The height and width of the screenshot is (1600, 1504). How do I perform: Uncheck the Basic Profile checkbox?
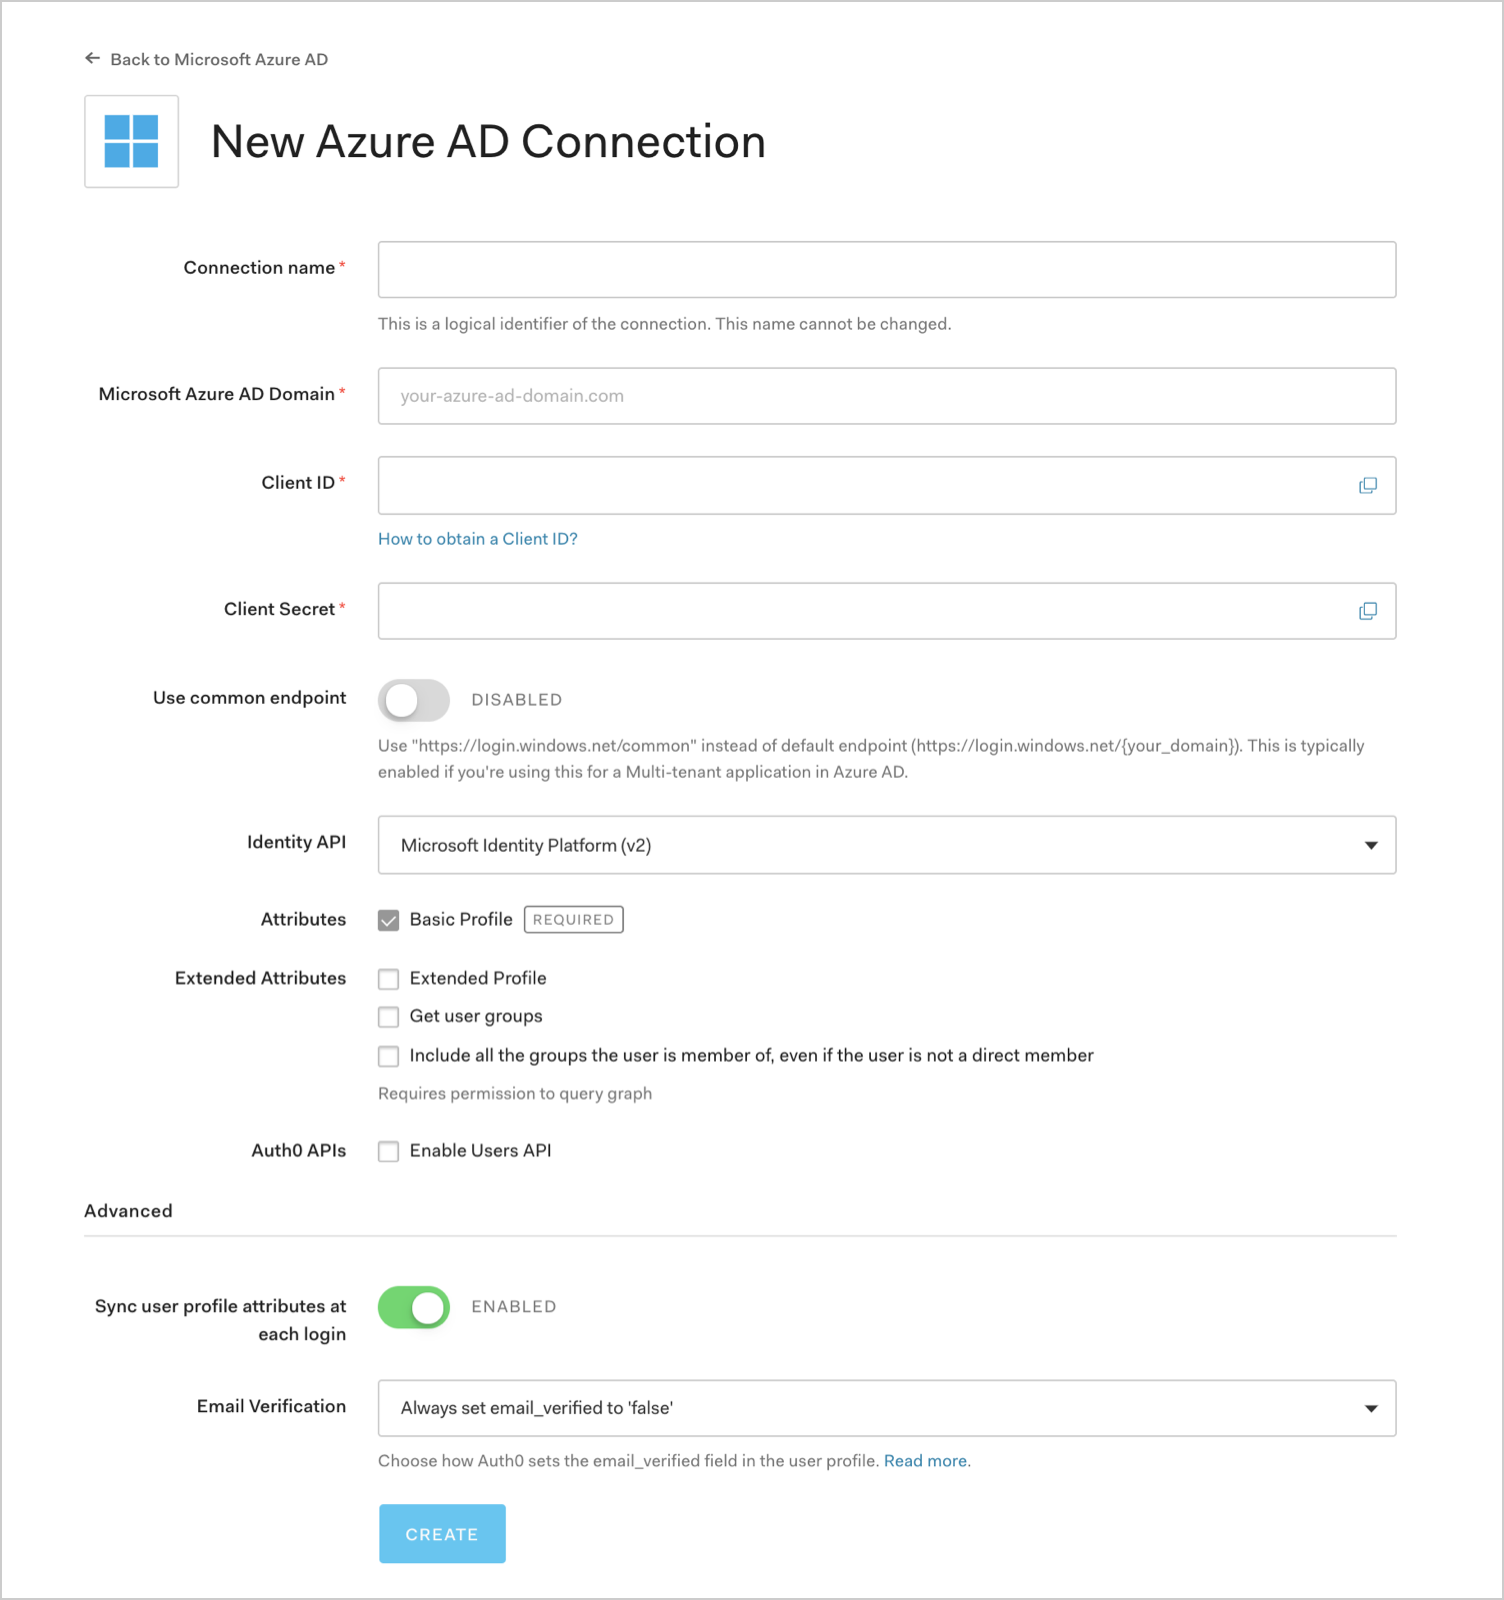click(x=389, y=920)
